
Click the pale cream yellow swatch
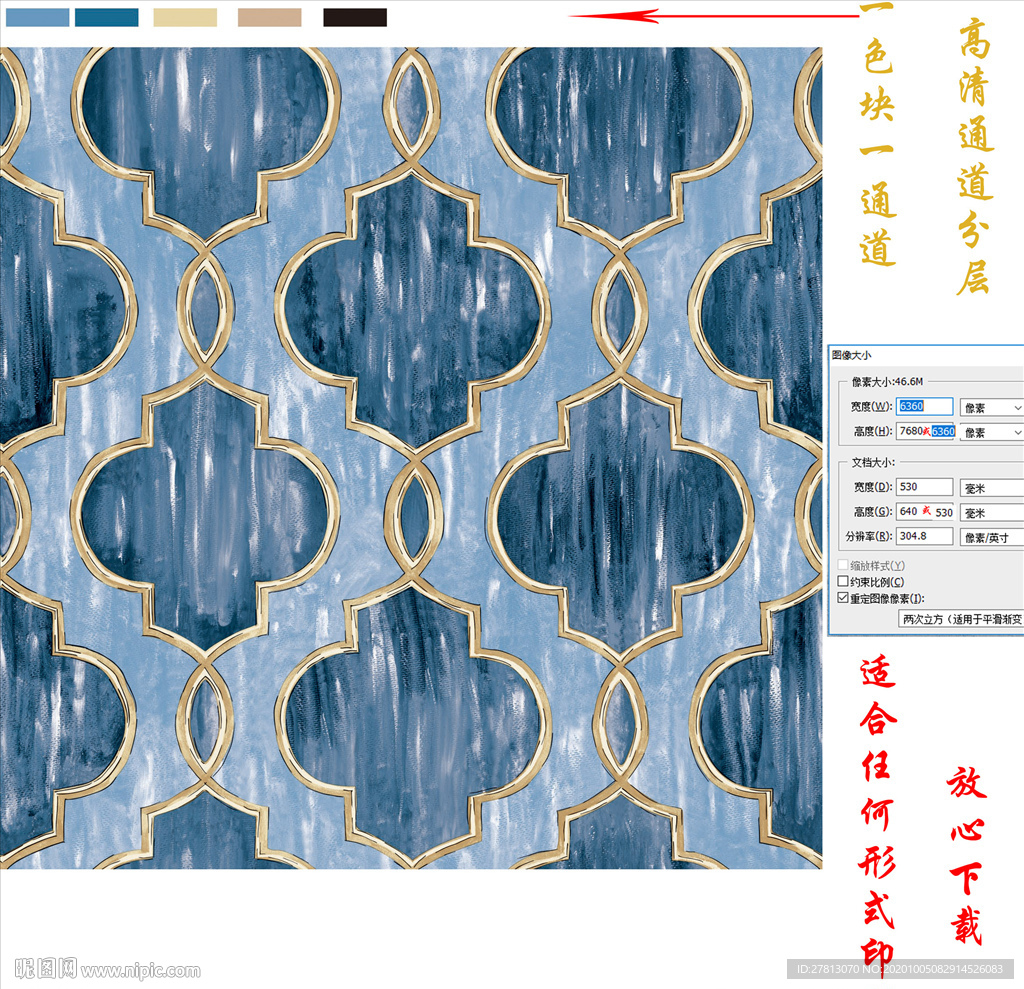tap(185, 17)
